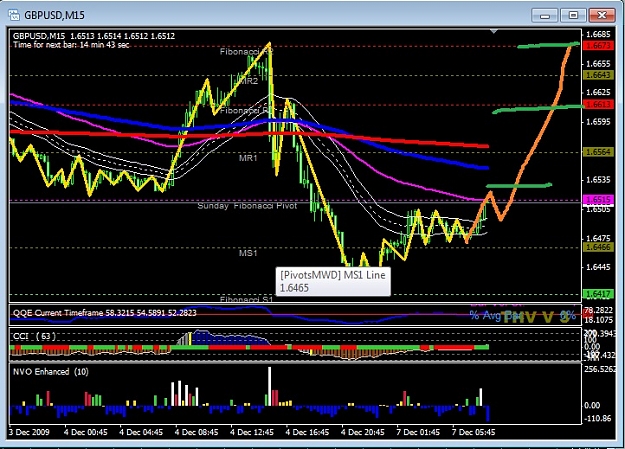Viewport: 625px width, 449px height.
Task: Select the 'Fibonacci R2' level label
Action: 246,51
